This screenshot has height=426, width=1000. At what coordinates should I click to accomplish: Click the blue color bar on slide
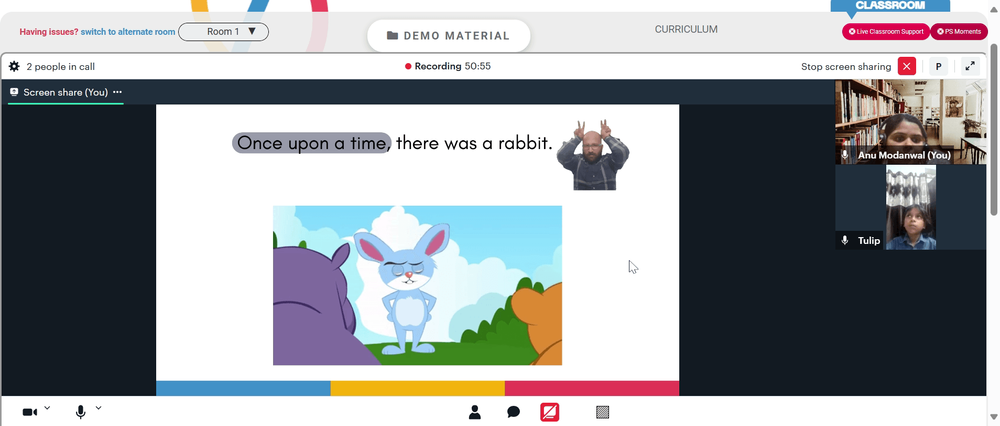243,388
